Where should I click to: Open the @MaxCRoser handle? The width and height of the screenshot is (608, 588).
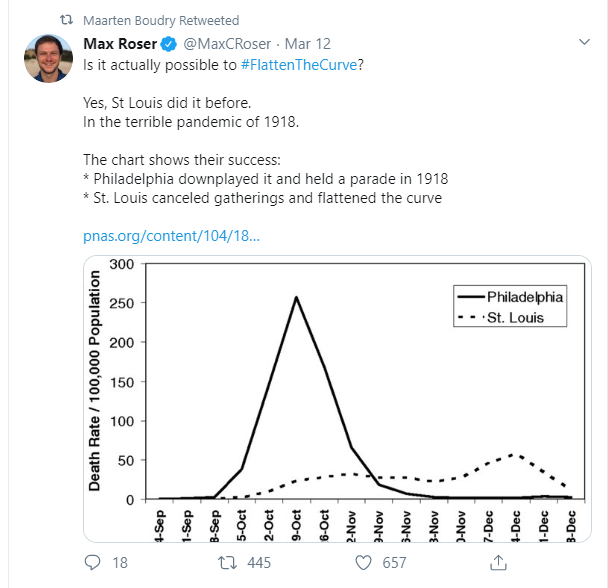[226, 44]
